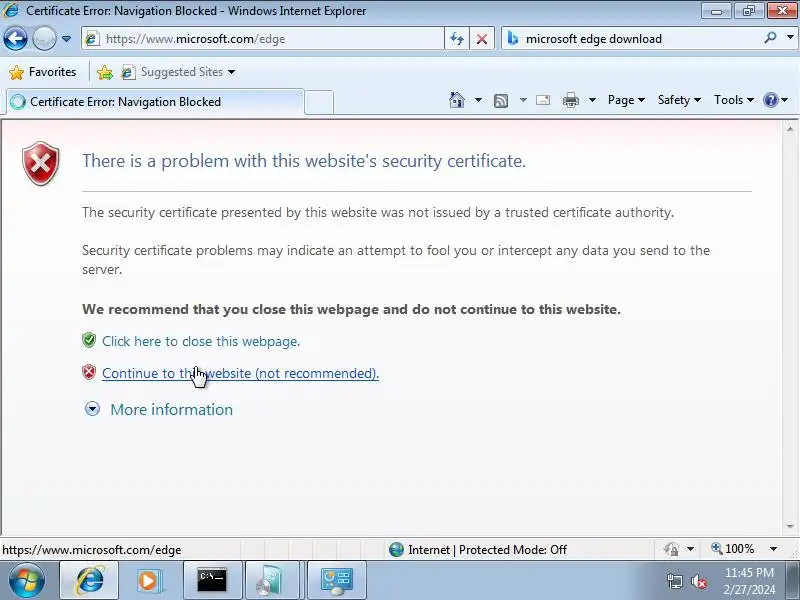Screen dimensions: 800x600
Task: Open Windows Media Player from taskbar
Action: pos(149,580)
